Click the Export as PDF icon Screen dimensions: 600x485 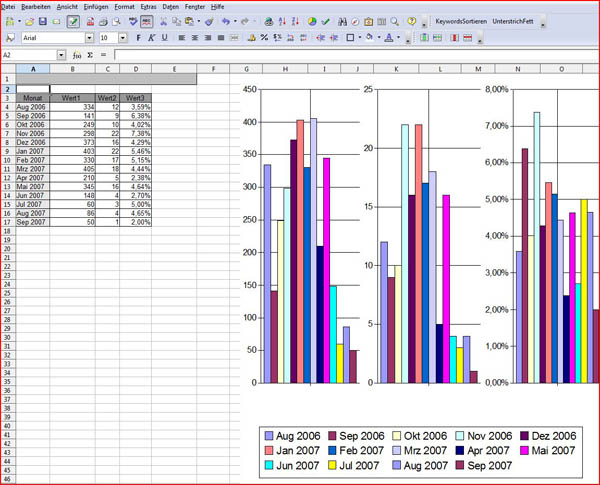pos(89,21)
